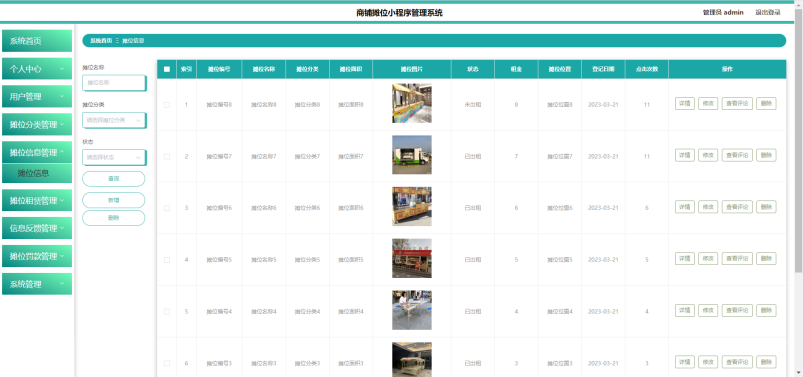Screen dimensions: 803x377
Task: Click 修改 for row 摊位编号4
Action: point(708,310)
